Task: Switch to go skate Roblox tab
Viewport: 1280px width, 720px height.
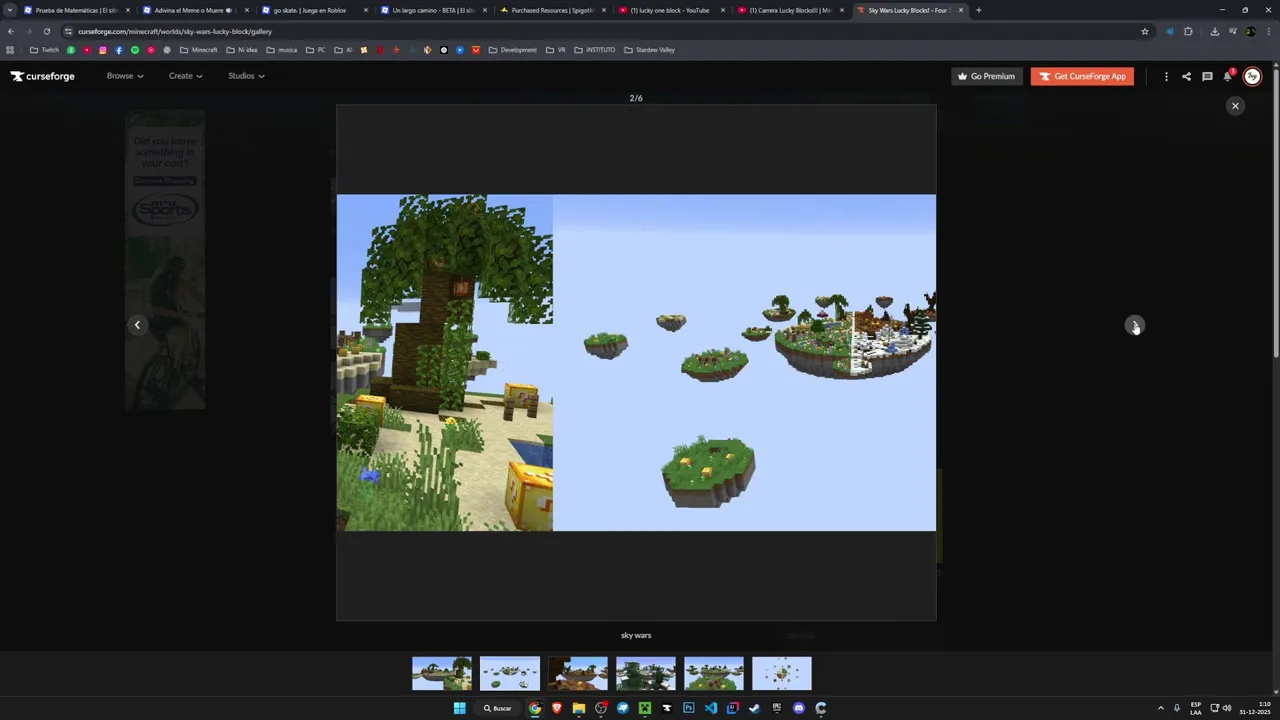Action: [314, 10]
